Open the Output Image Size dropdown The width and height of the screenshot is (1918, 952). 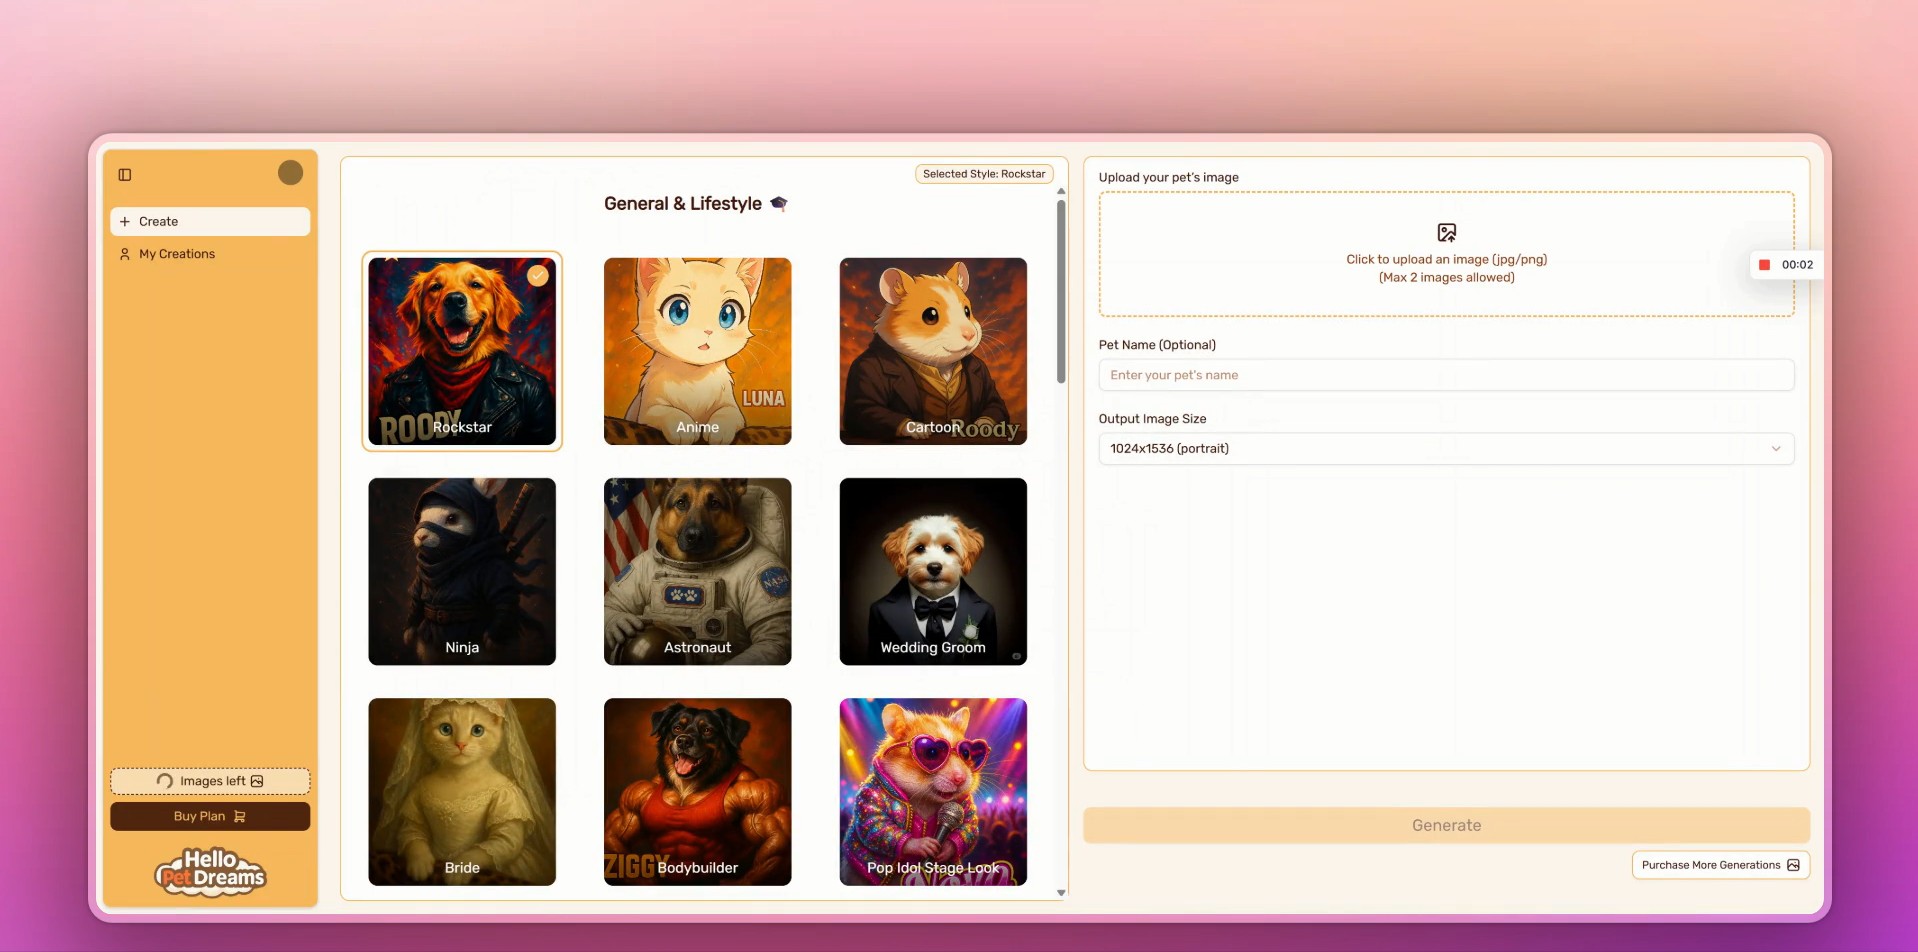[x=1446, y=449]
